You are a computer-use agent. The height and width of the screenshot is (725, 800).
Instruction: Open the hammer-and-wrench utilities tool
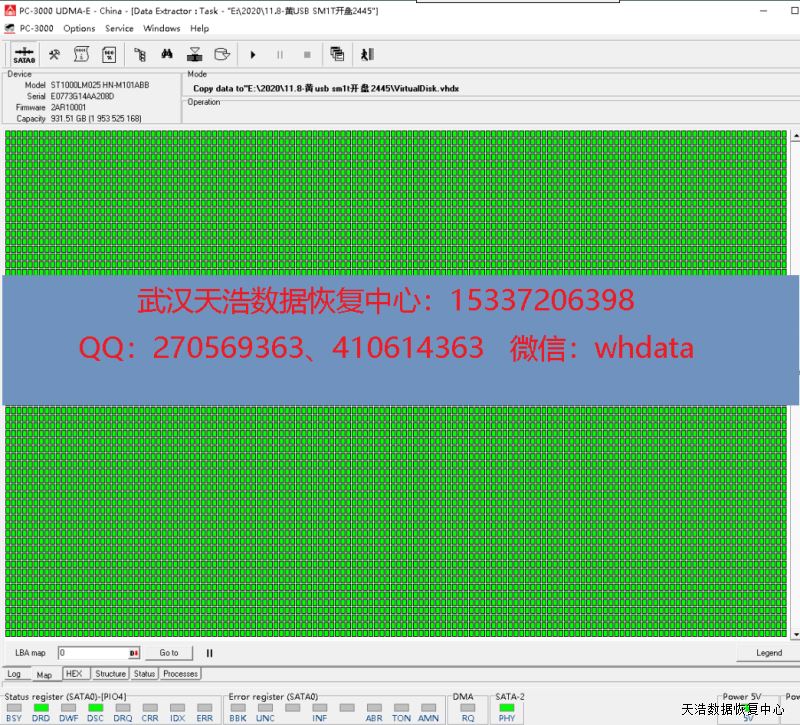pyautogui.click(x=55, y=55)
